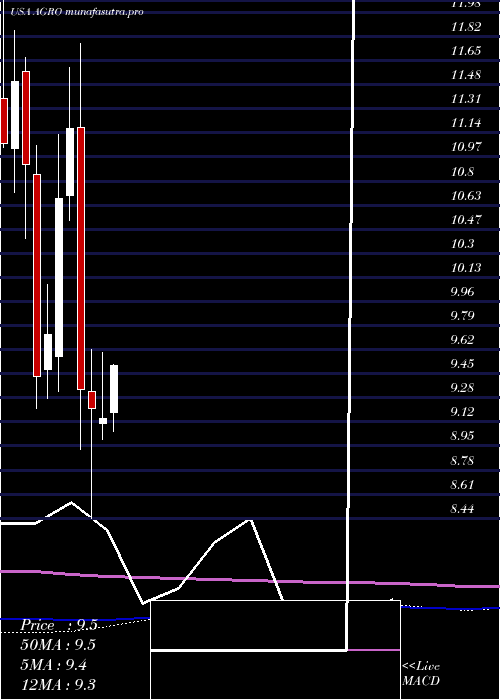
Task: Click the '<<Live MACD' label
Action: tap(421, 673)
